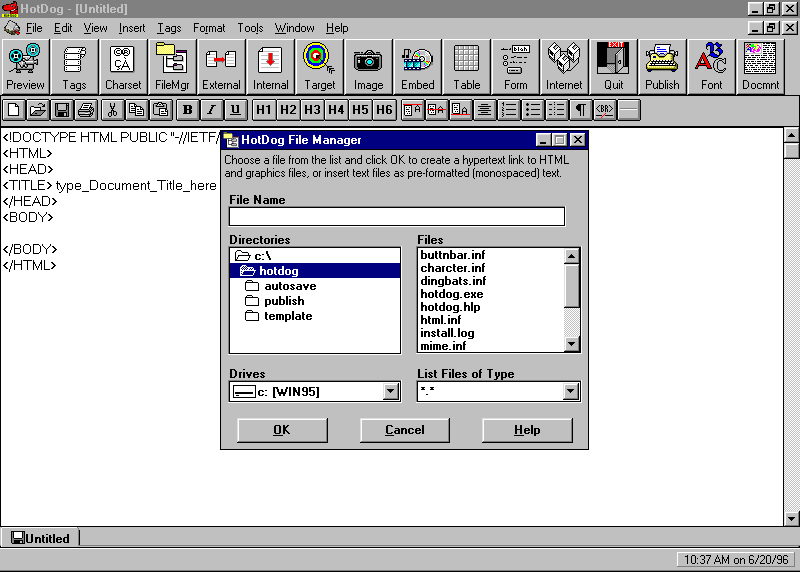This screenshot has width=800, height=572.
Task: Create a new blank document
Action: (x=14, y=110)
